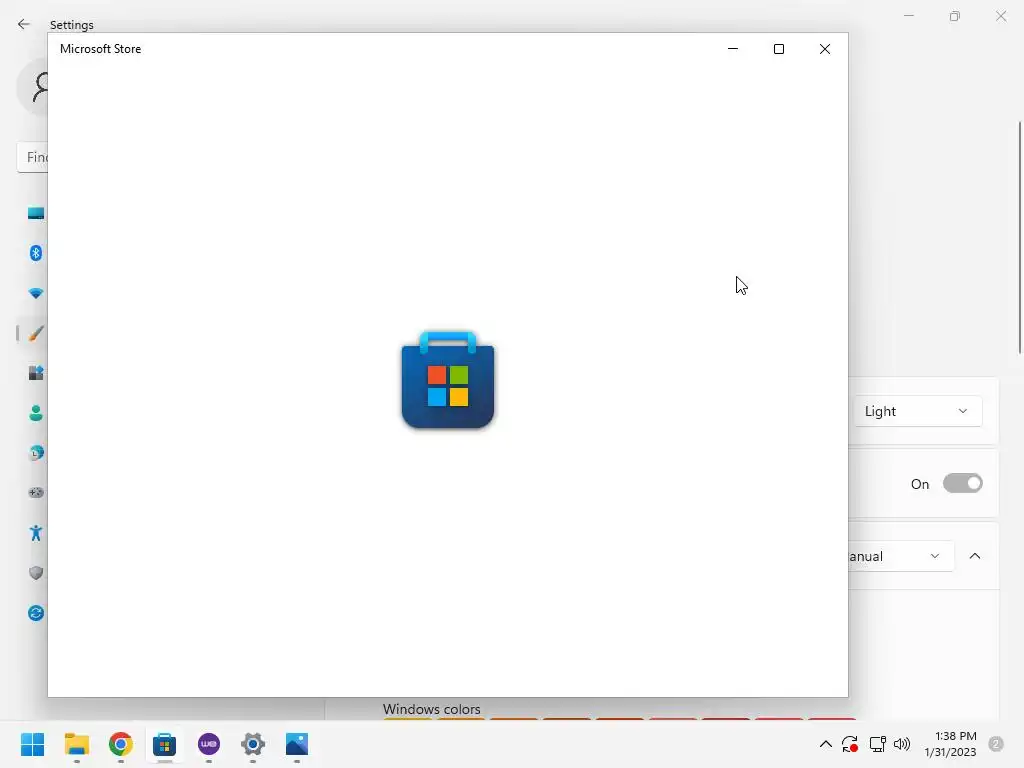1024x768 pixels.
Task: Go back with the Settings back arrow
Action: coord(24,24)
